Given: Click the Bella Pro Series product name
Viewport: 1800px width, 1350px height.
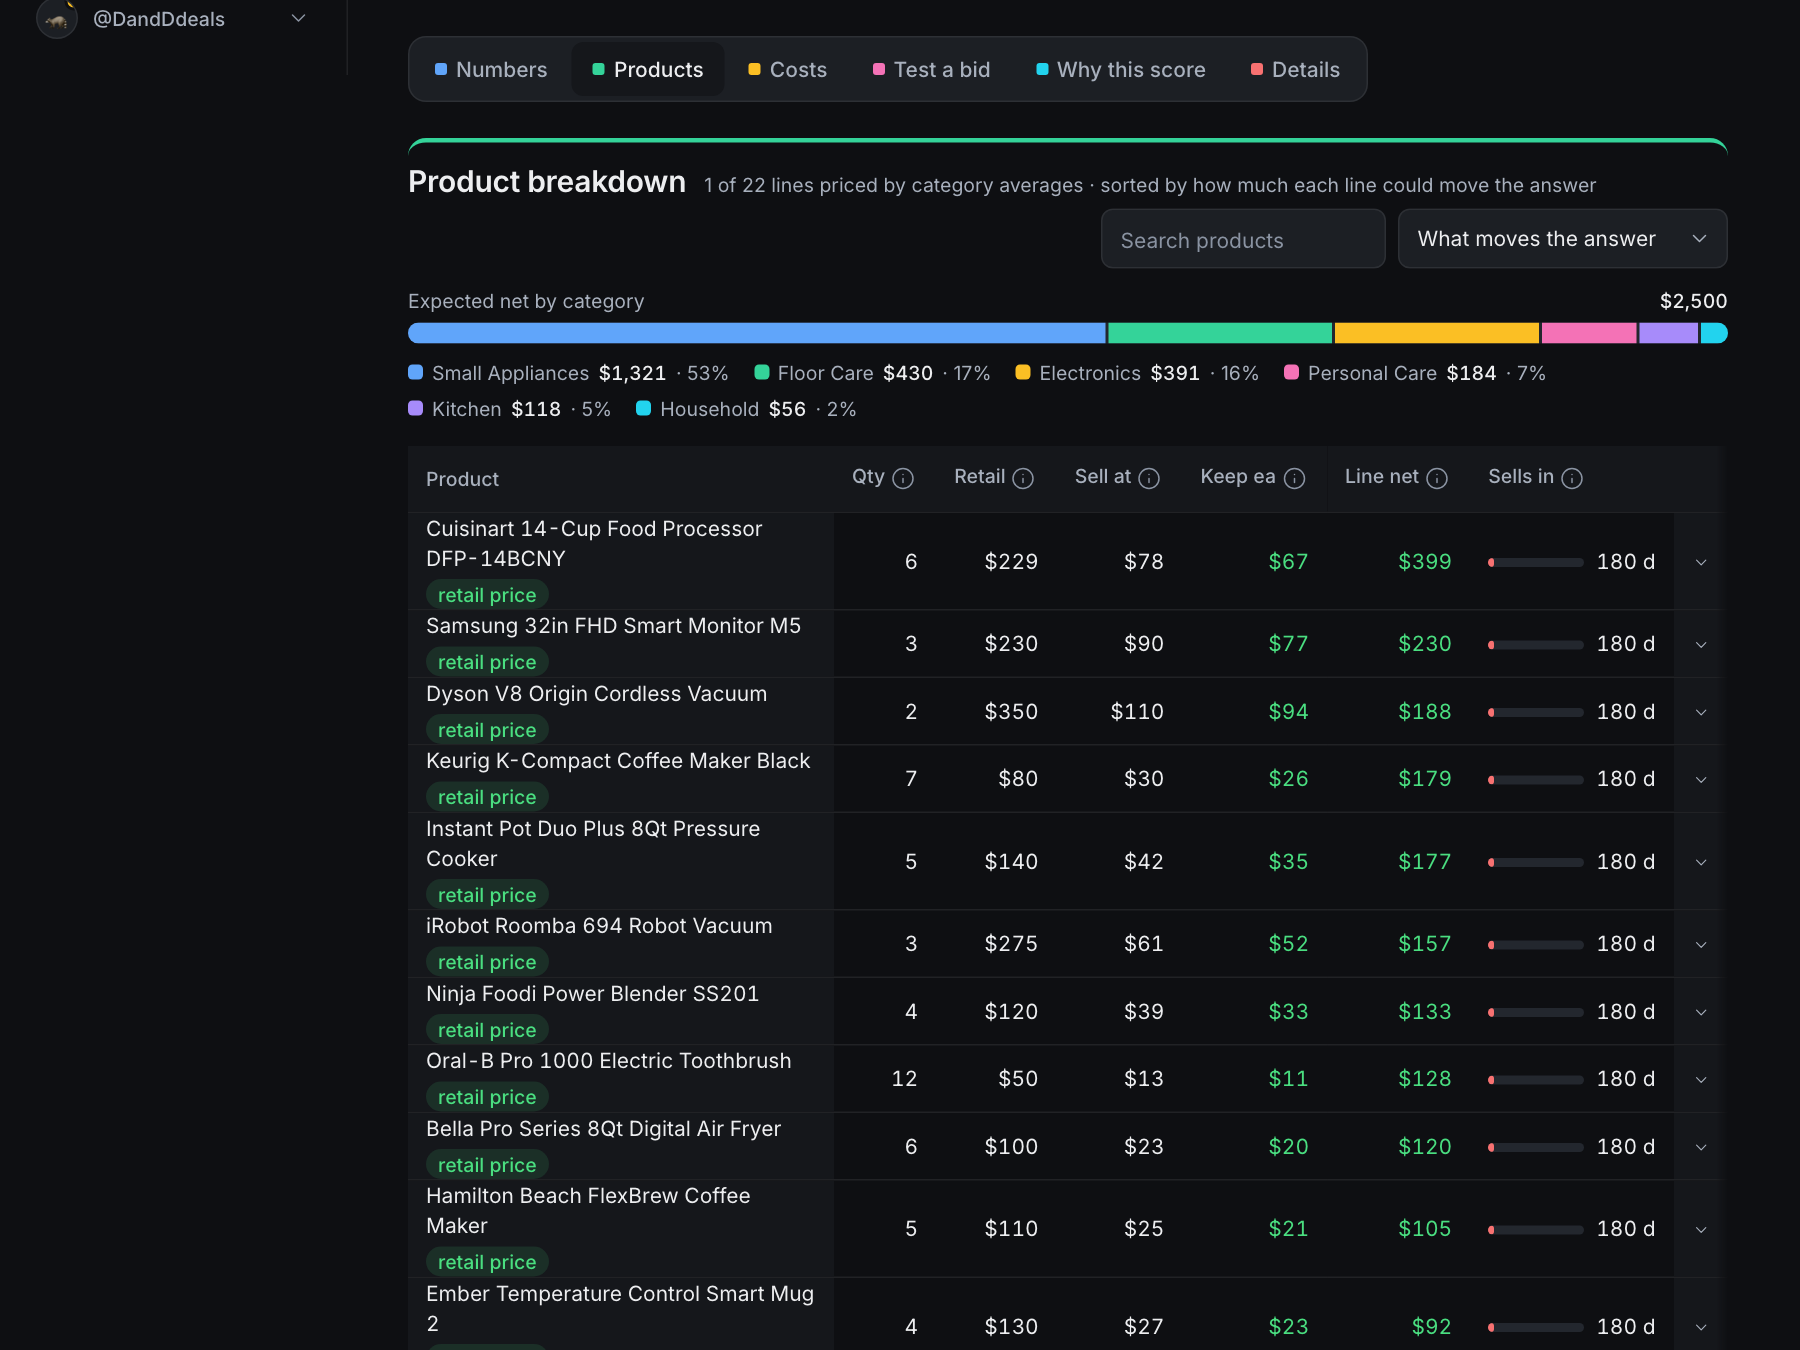Looking at the screenshot, I should [603, 1129].
